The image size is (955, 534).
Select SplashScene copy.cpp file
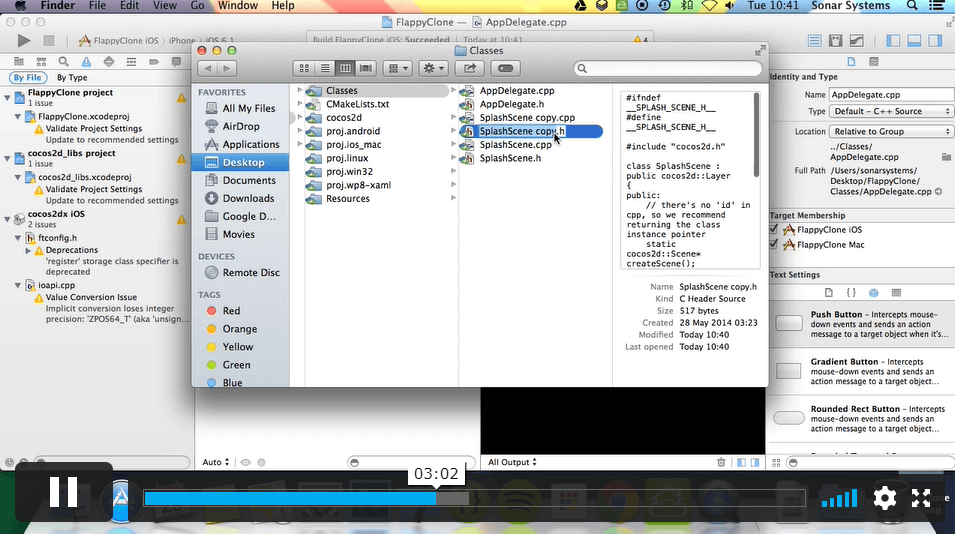coord(527,118)
